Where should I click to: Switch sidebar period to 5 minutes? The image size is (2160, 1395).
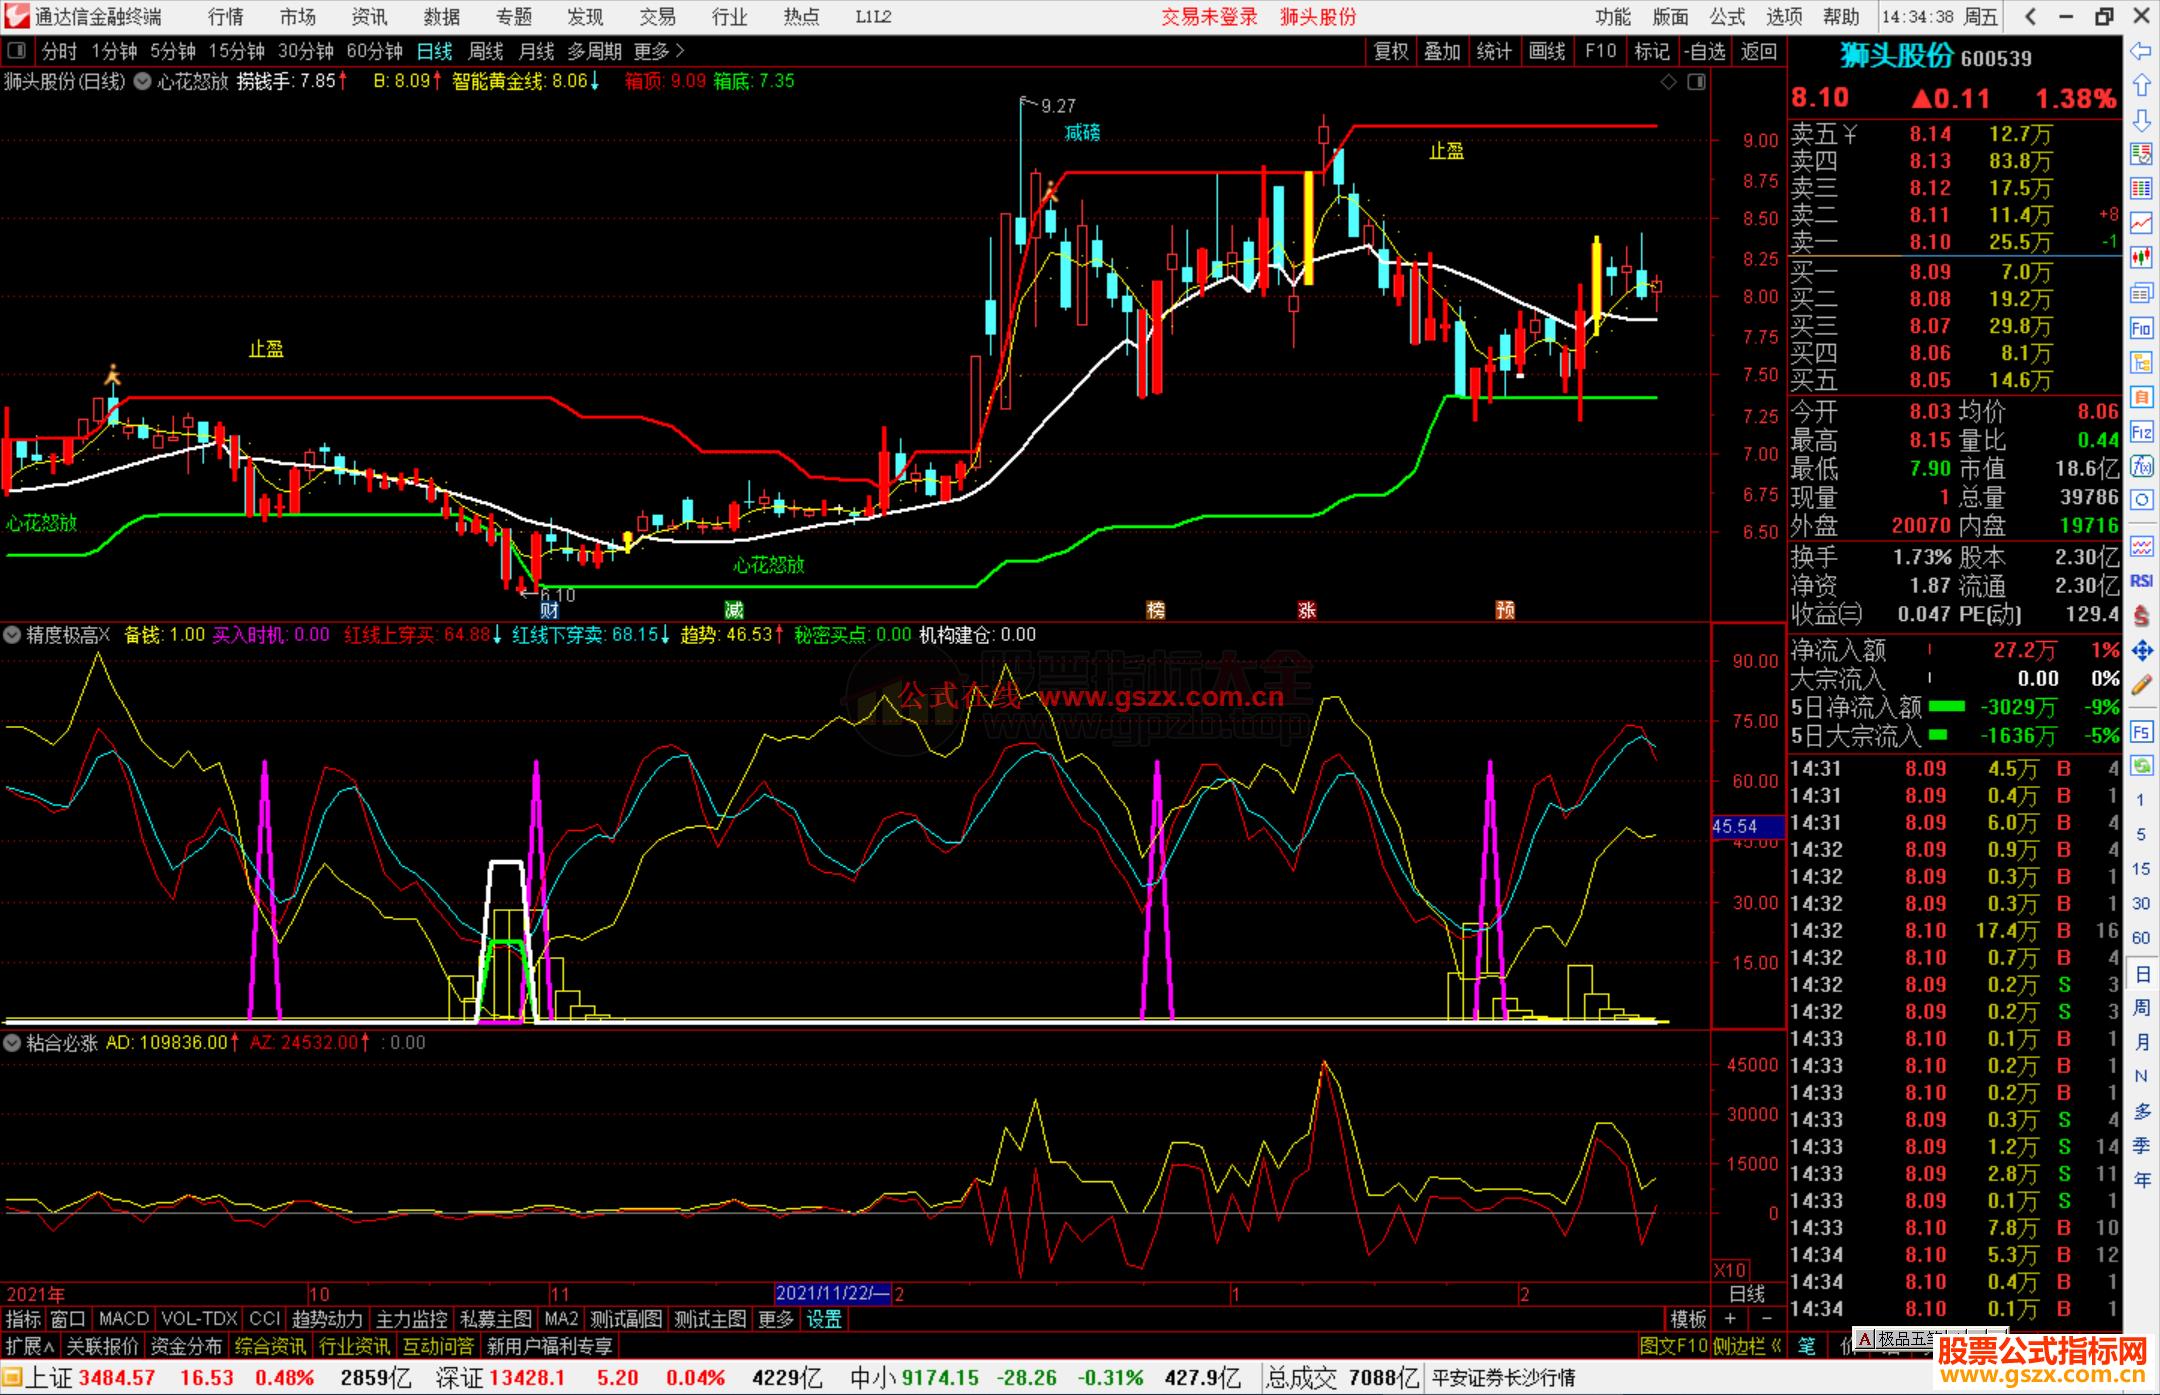coord(2141,834)
